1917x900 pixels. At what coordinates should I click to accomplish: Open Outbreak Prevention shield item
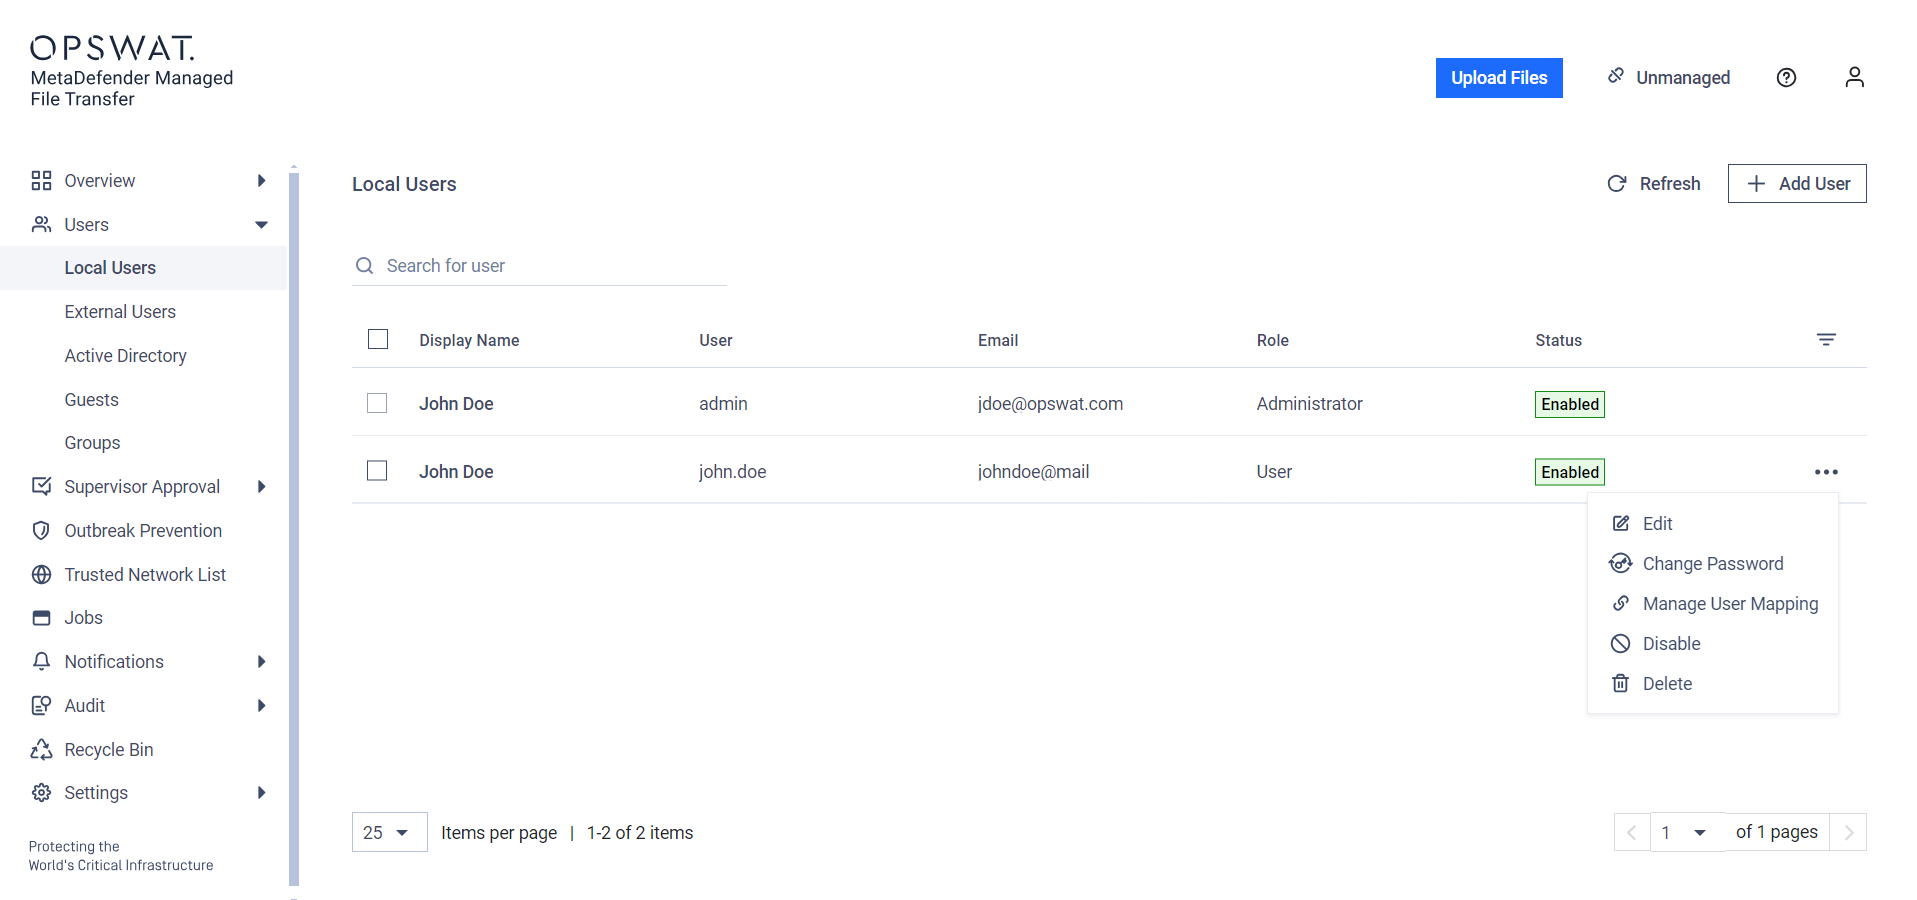pos(142,531)
